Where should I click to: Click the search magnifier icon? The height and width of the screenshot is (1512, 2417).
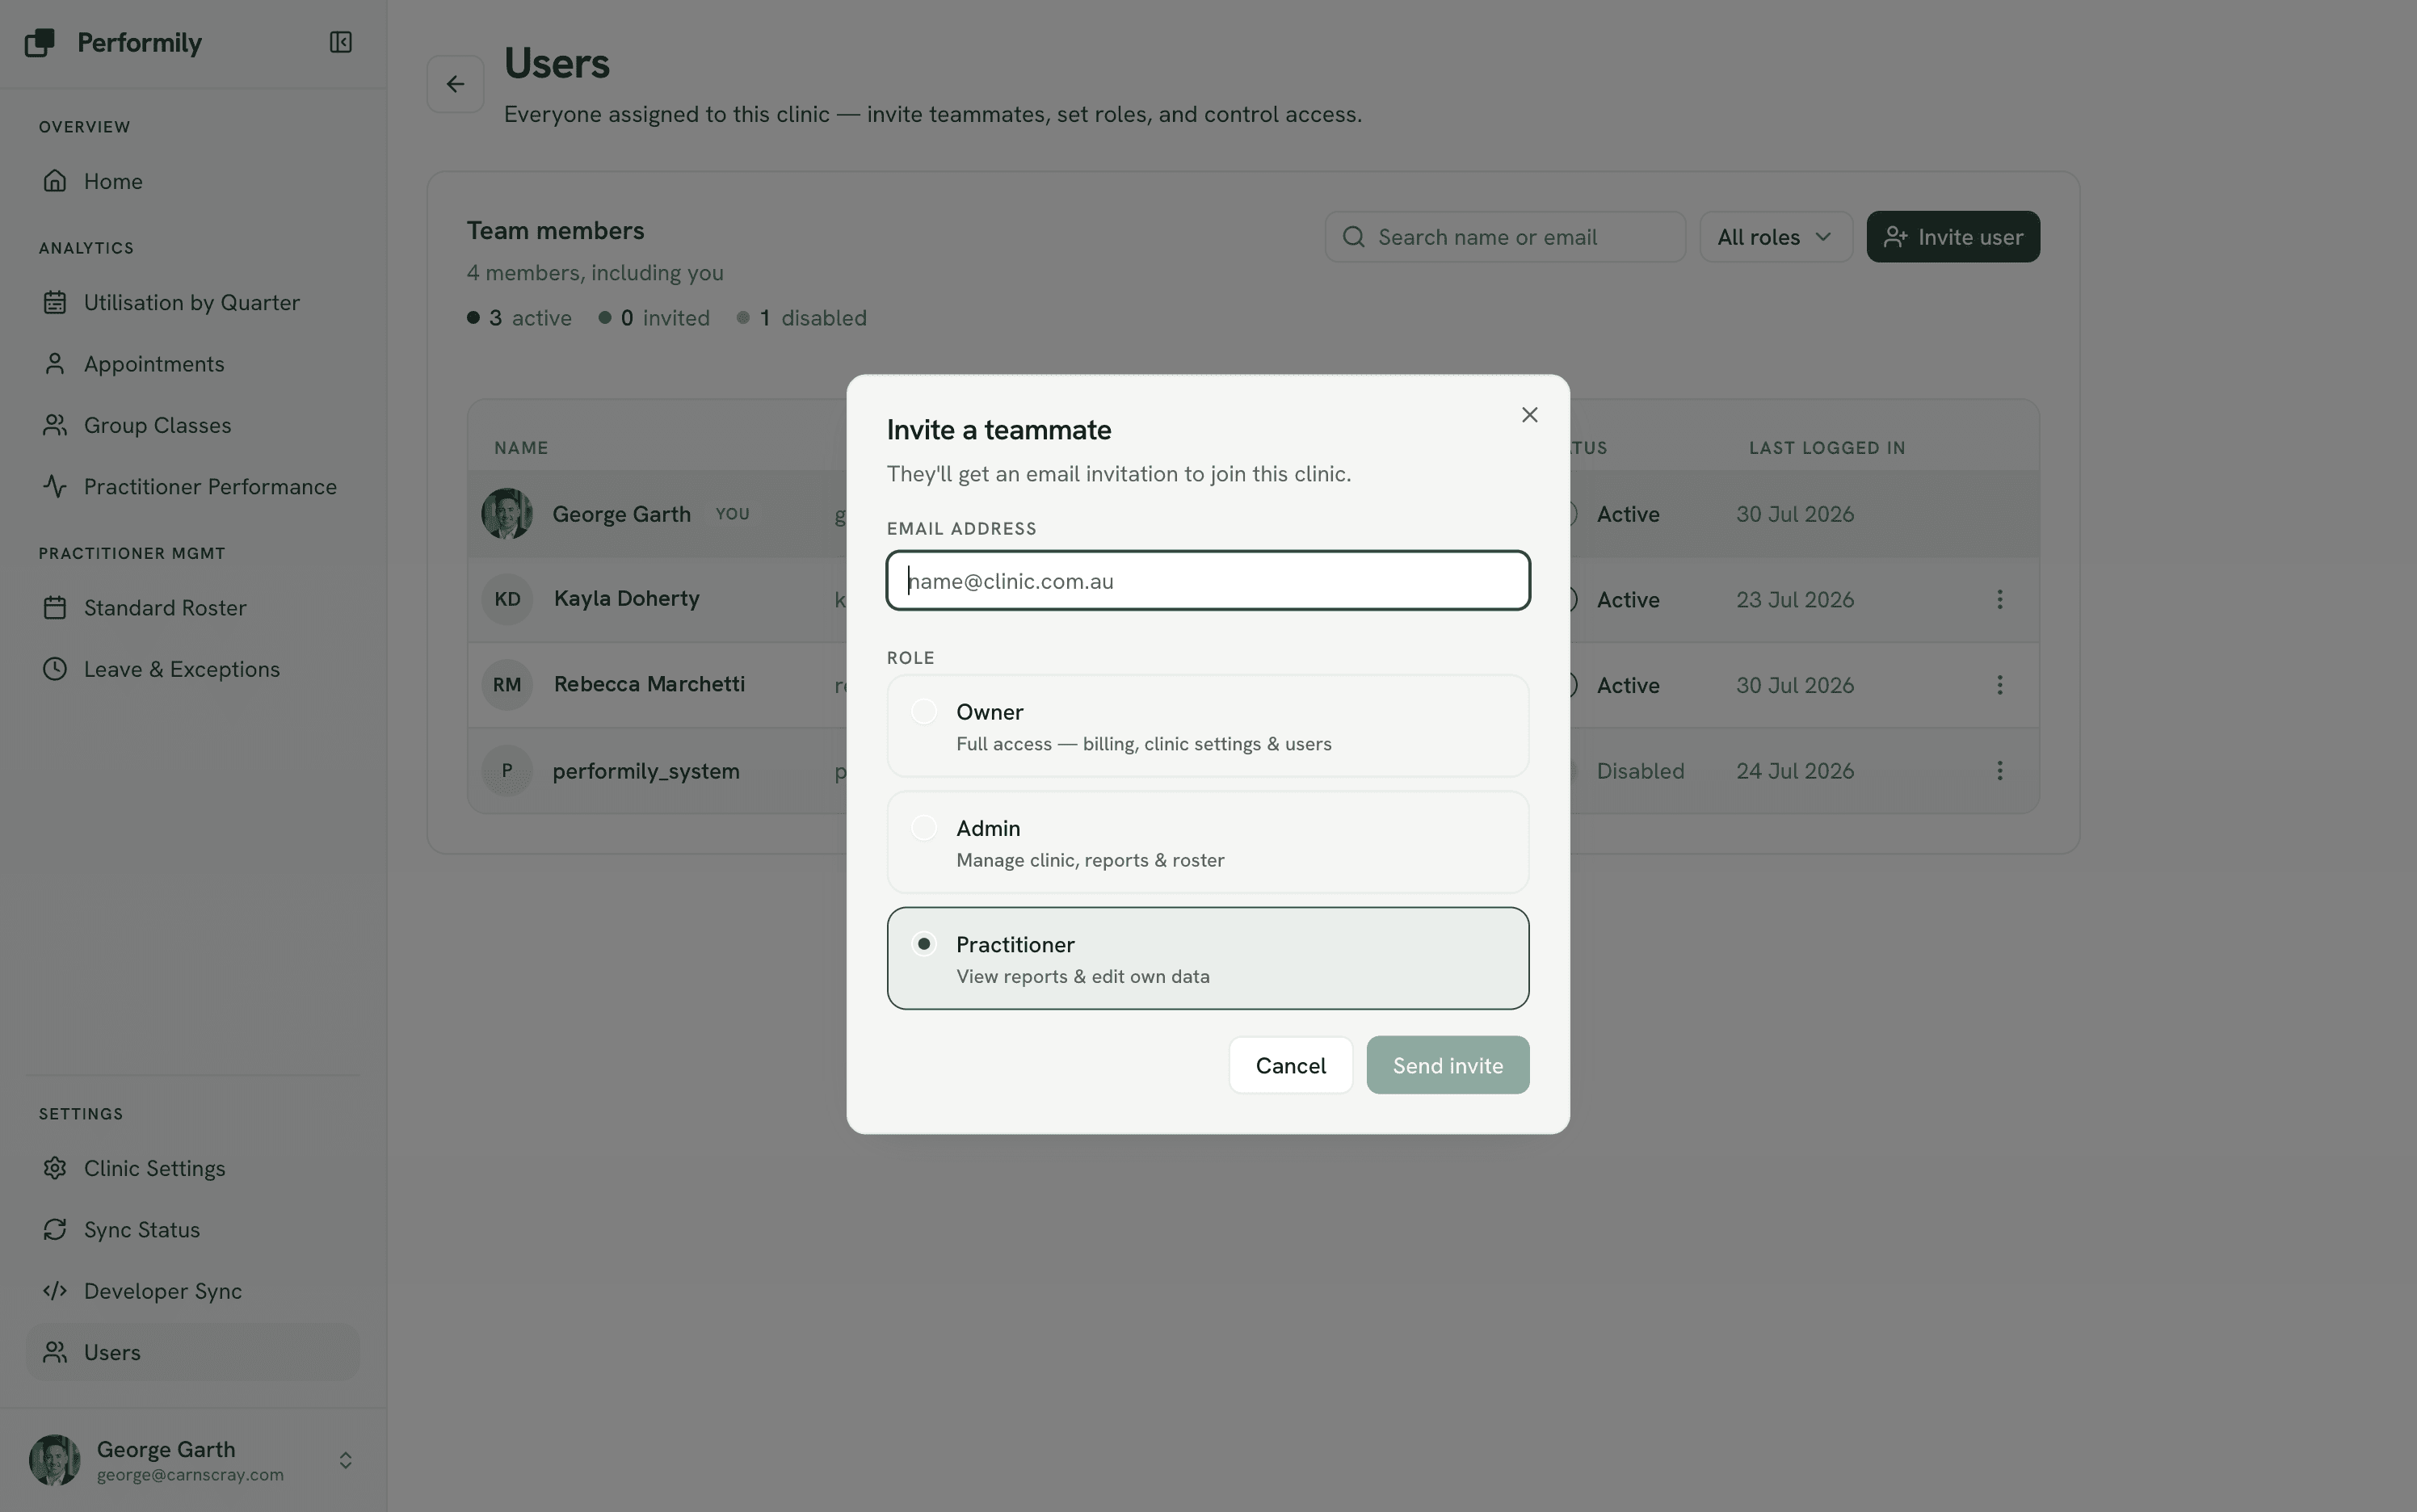pos(1354,237)
